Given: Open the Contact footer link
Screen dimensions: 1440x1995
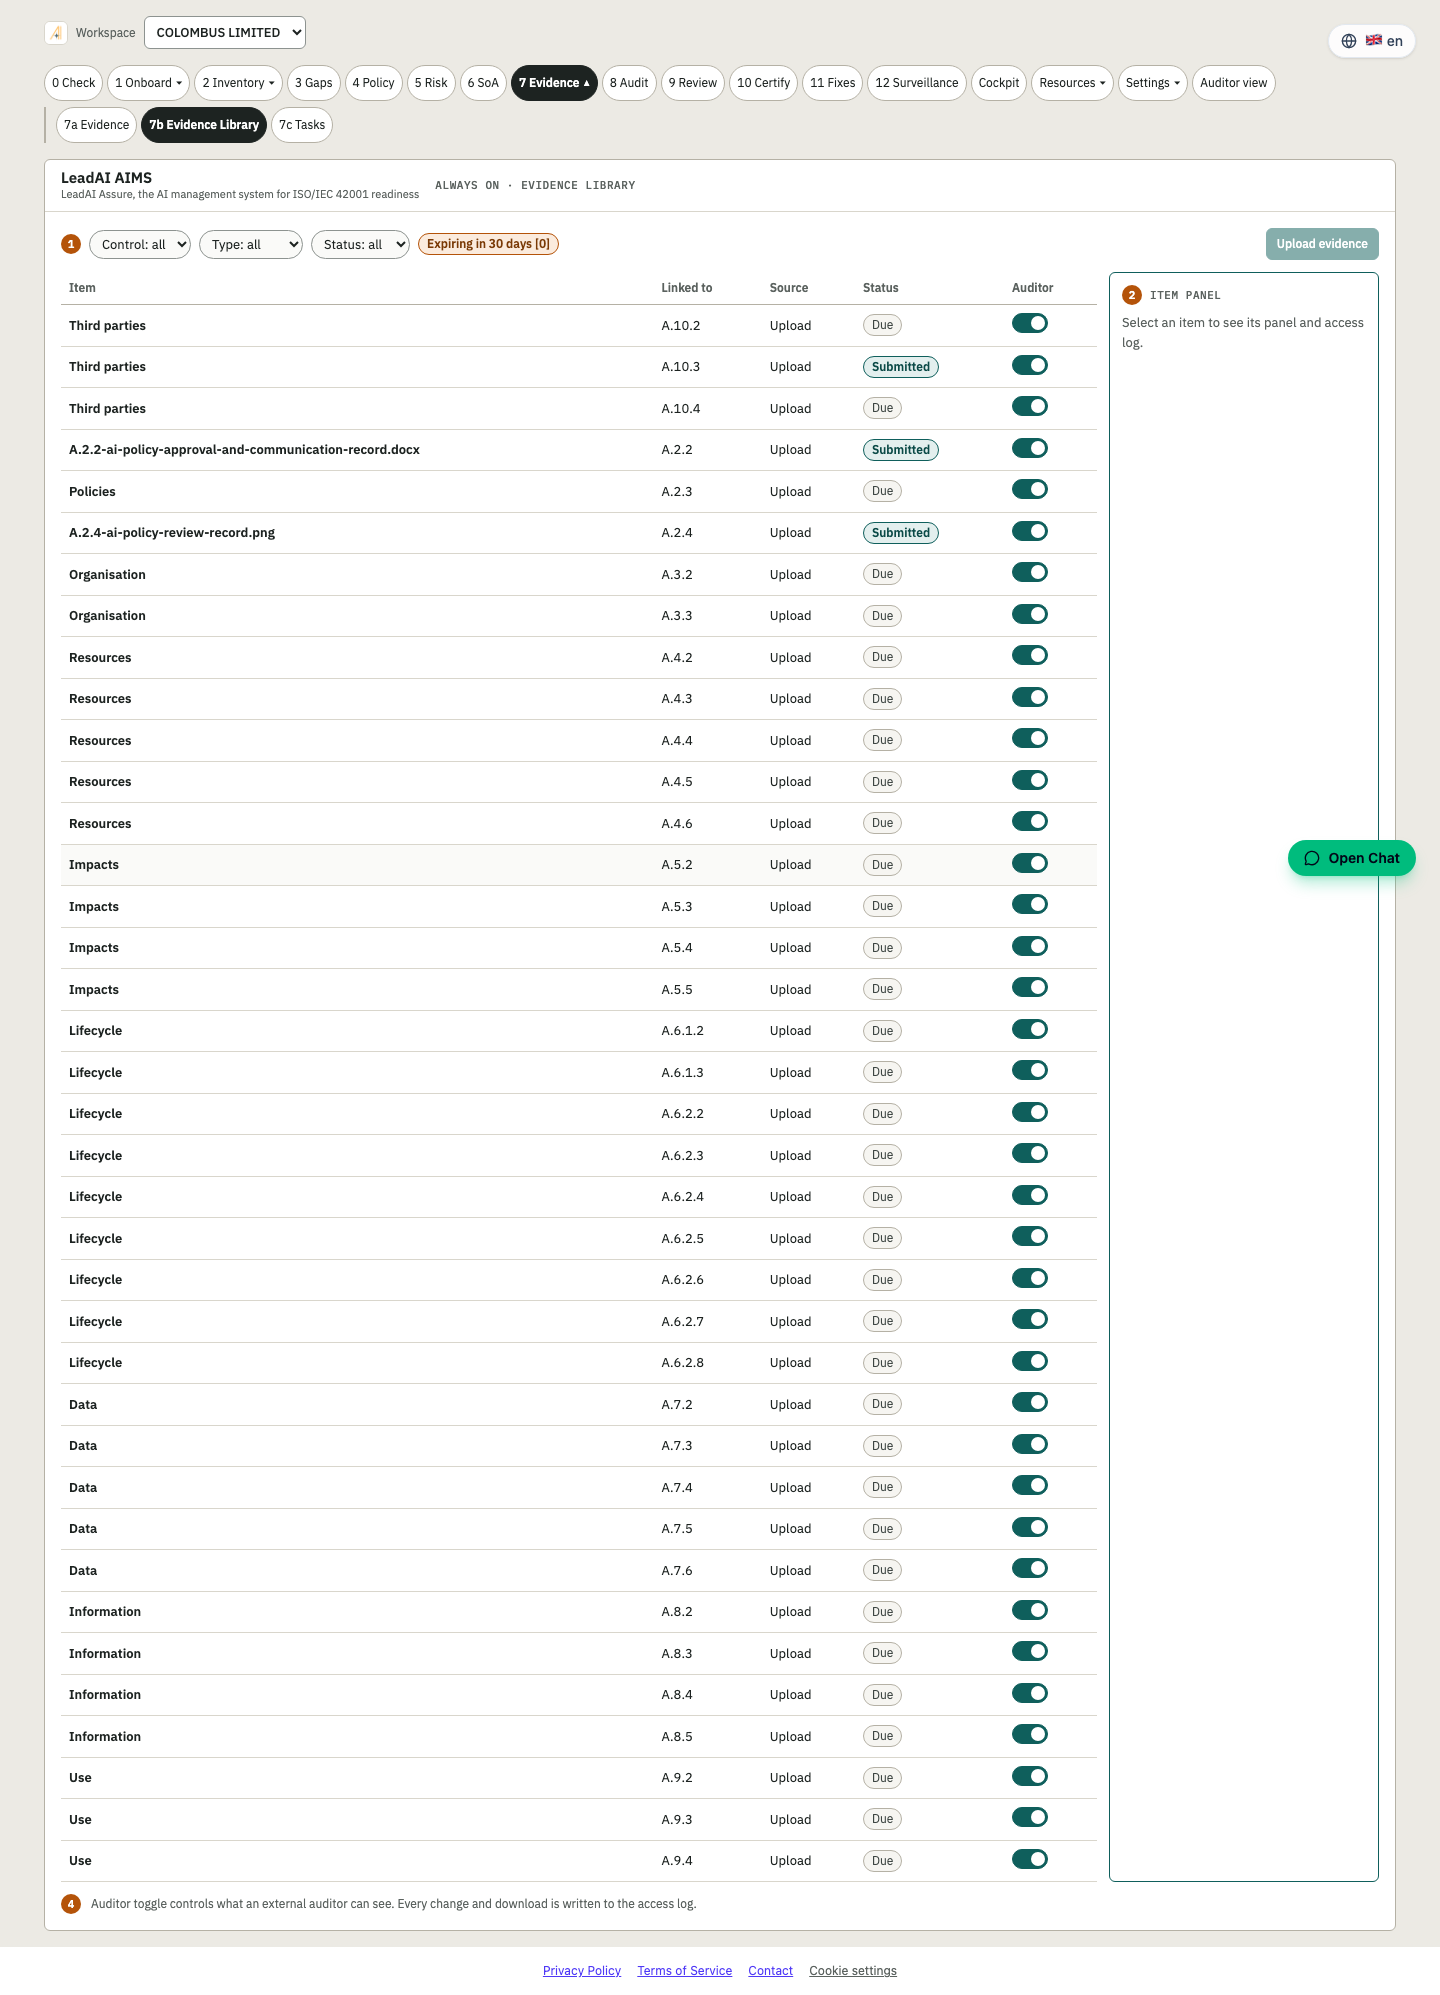Looking at the screenshot, I should [771, 1971].
